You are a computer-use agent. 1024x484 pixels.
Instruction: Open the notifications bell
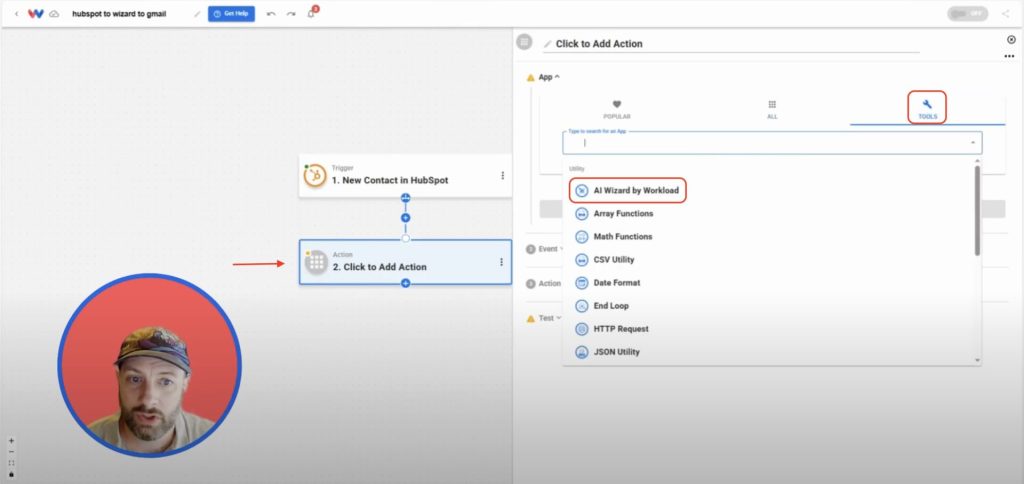point(312,13)
